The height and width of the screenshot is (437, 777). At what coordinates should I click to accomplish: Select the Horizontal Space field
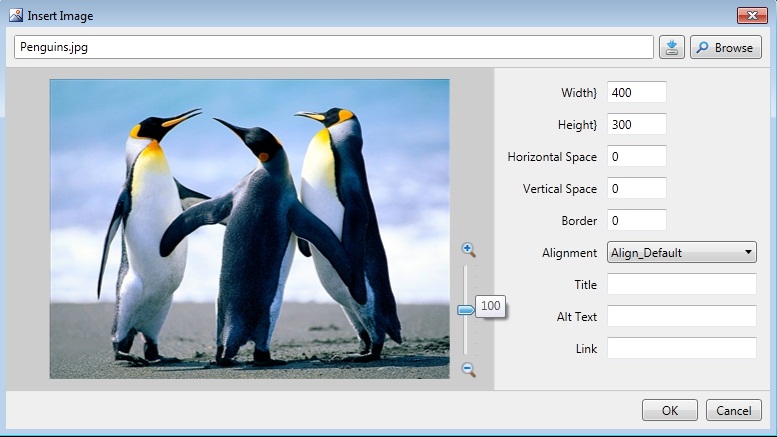636,156
